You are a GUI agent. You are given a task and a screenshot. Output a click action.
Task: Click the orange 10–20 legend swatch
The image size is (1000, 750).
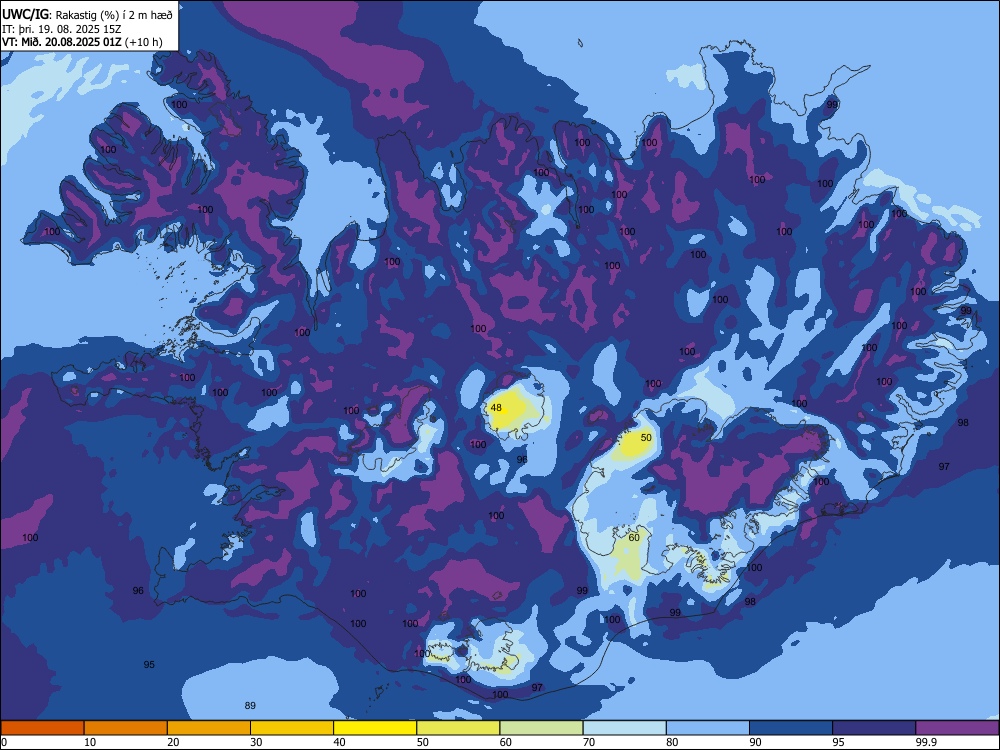pos(126,728)
